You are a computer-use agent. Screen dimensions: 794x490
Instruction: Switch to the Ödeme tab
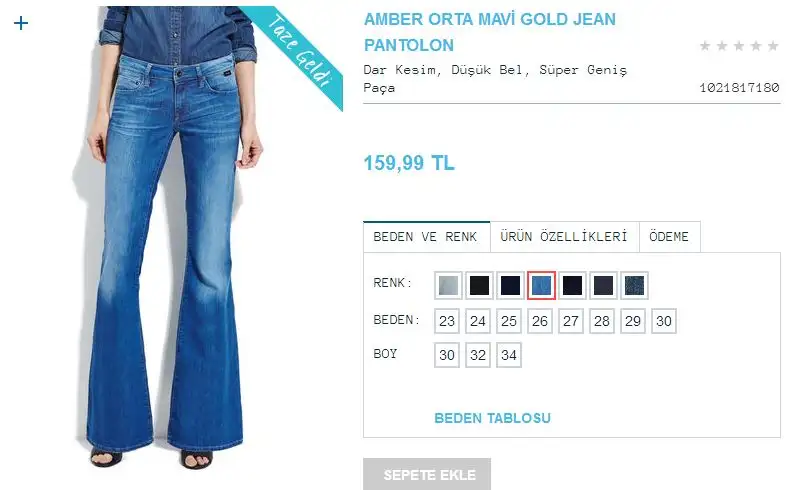click(669, 236)
